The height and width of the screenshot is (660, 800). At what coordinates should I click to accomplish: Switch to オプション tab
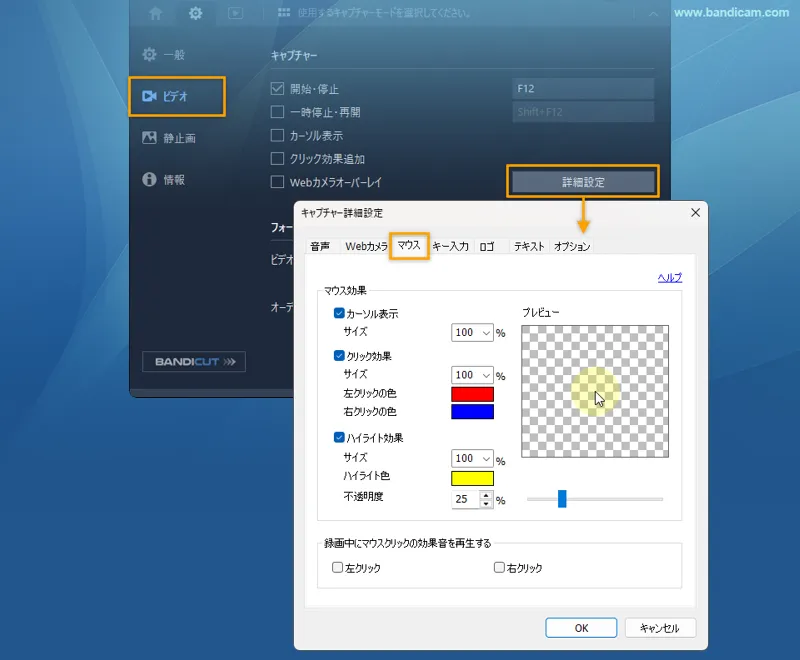click(x=572, y=246)
